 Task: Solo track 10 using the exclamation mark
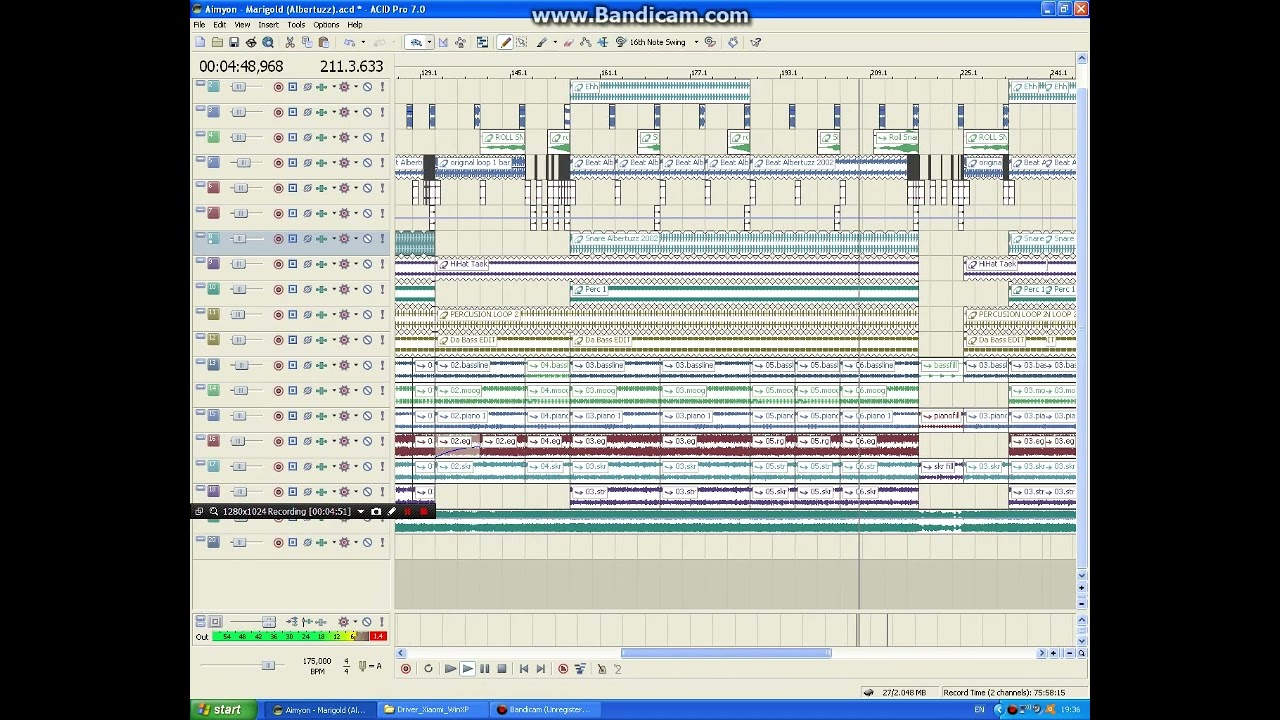coord(381,289)
